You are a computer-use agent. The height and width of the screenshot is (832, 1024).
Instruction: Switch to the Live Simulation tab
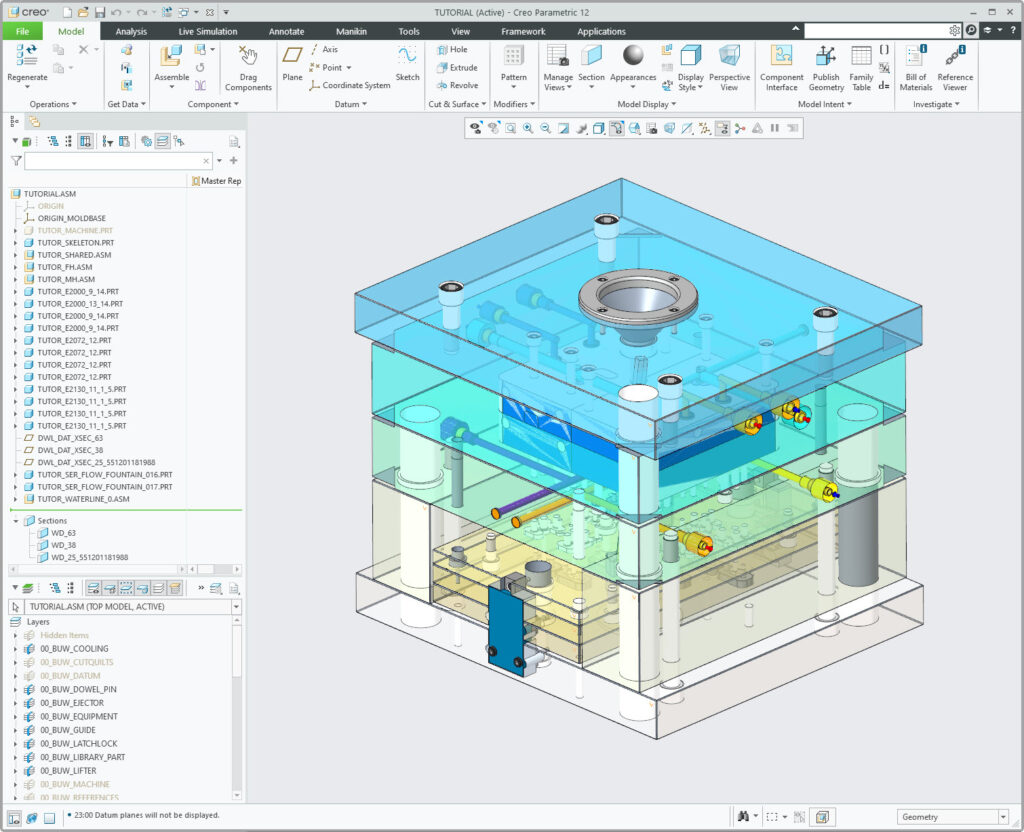[x=208, y=31]
